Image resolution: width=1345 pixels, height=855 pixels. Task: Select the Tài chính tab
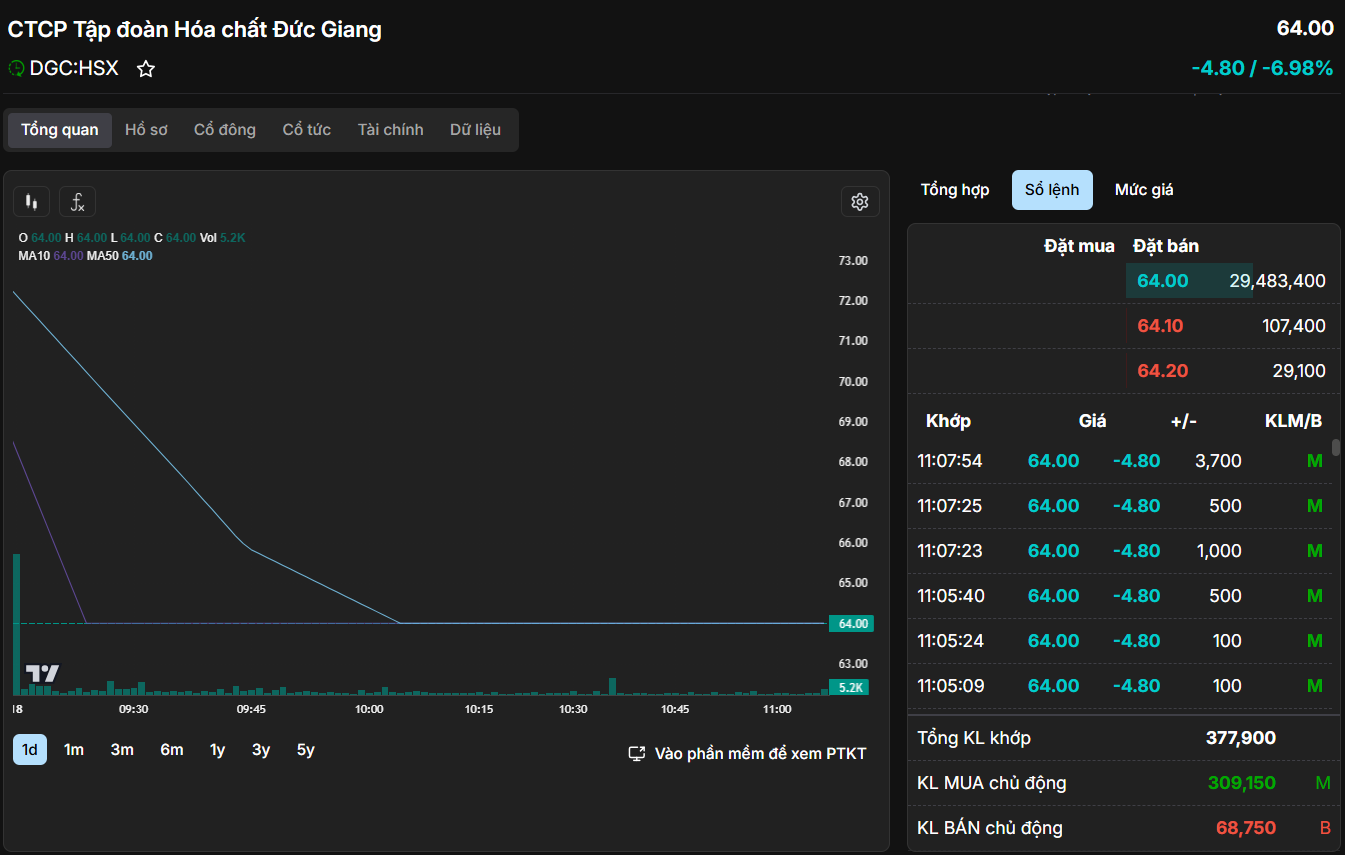pos(390,130)
